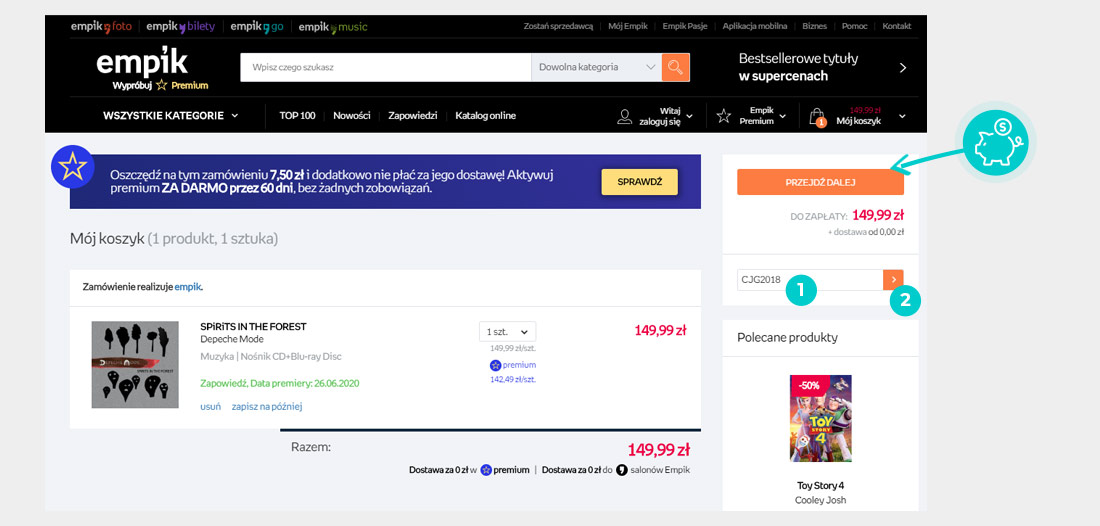Click Cooley Josh author name
The width and height of the screenshot is (1100, 526).
[x=820, y=500]
